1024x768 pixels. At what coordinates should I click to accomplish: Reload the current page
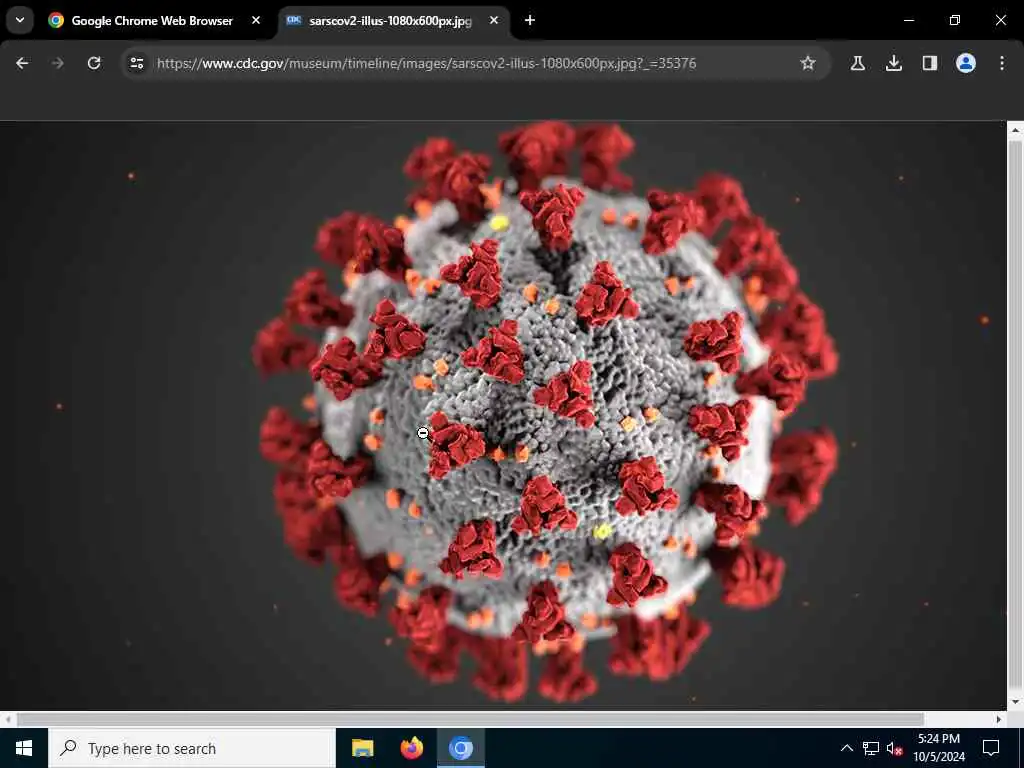tap(94, 63)
